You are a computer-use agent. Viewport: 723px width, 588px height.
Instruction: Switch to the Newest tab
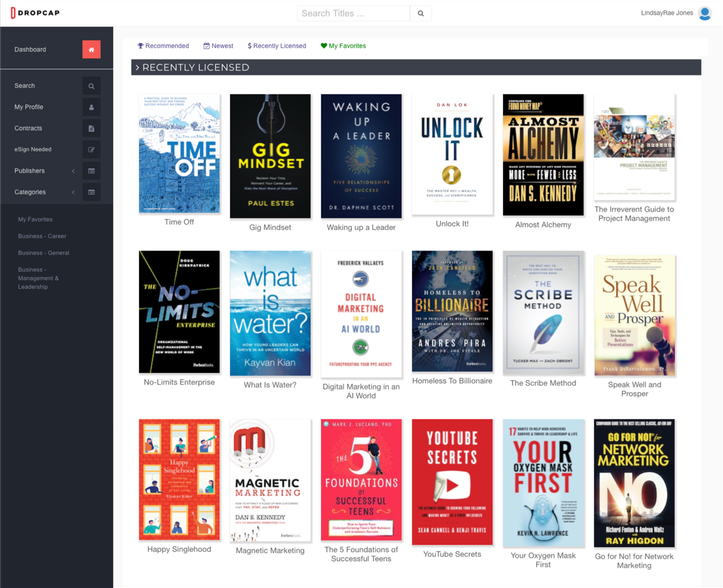tap(218, 46)
